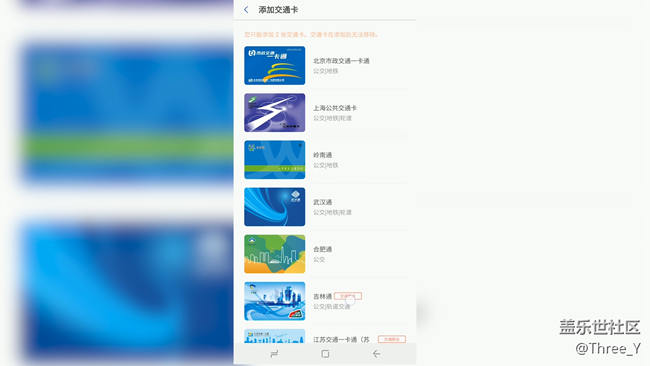Image resolution: width=650 pixels, height=366 pixels.
Task: Click the 公交 subtitle under 合肥通
Action: [x=319, y=259]
